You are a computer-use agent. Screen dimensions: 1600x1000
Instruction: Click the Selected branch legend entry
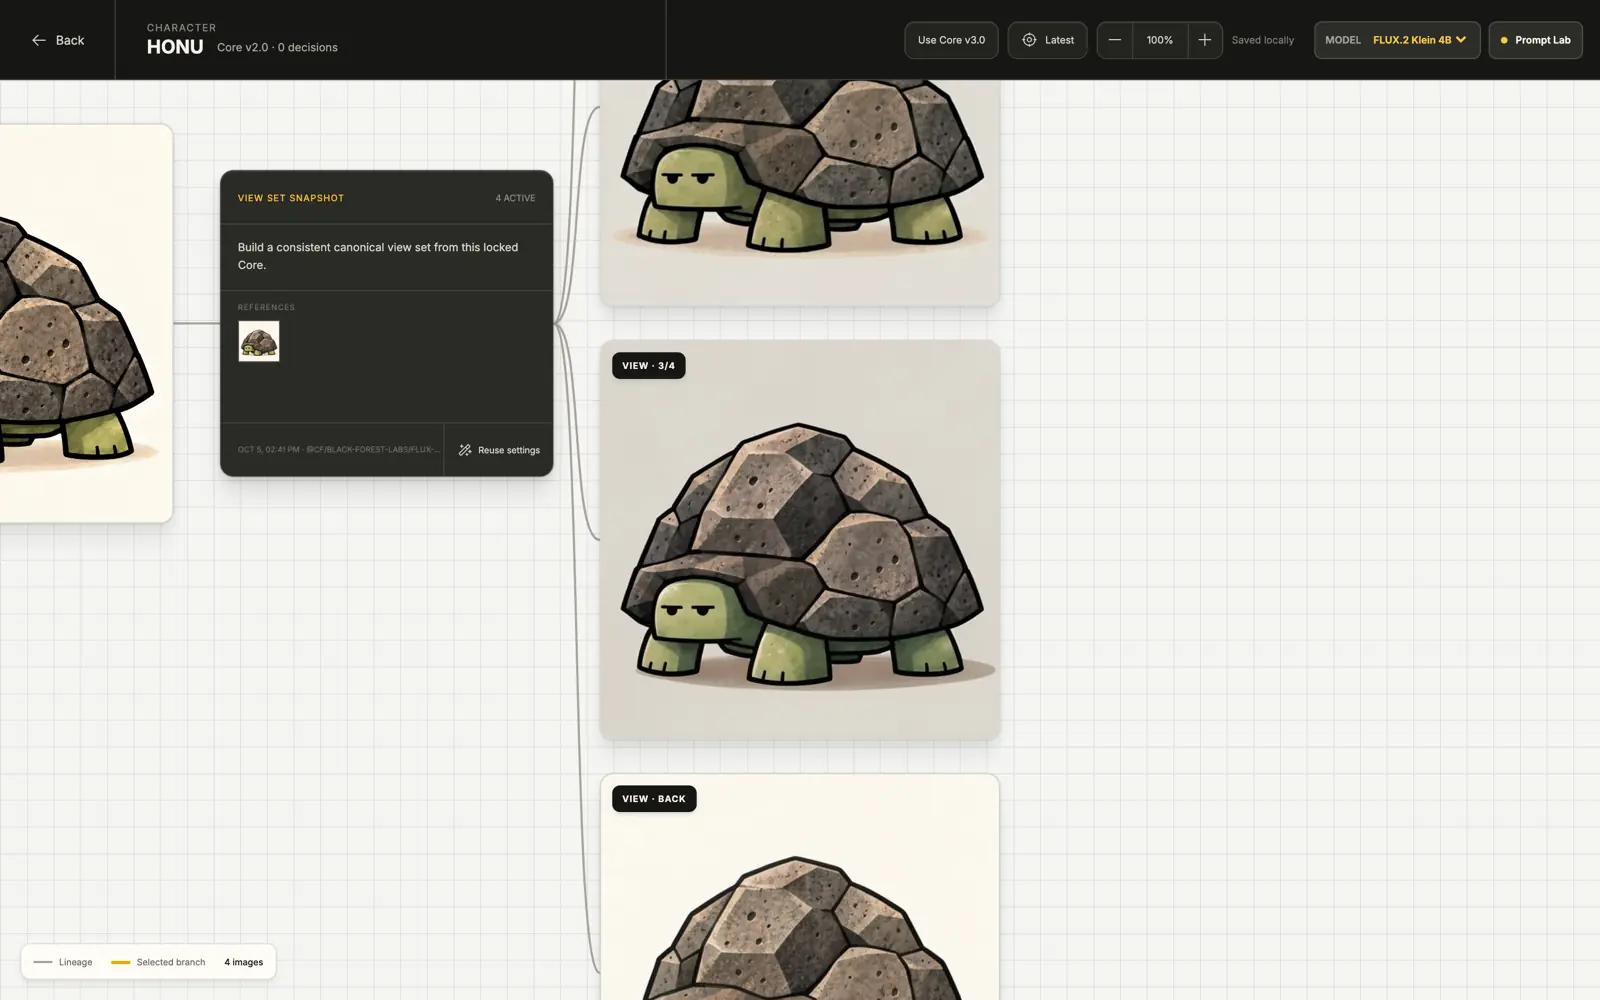point(158,962)
